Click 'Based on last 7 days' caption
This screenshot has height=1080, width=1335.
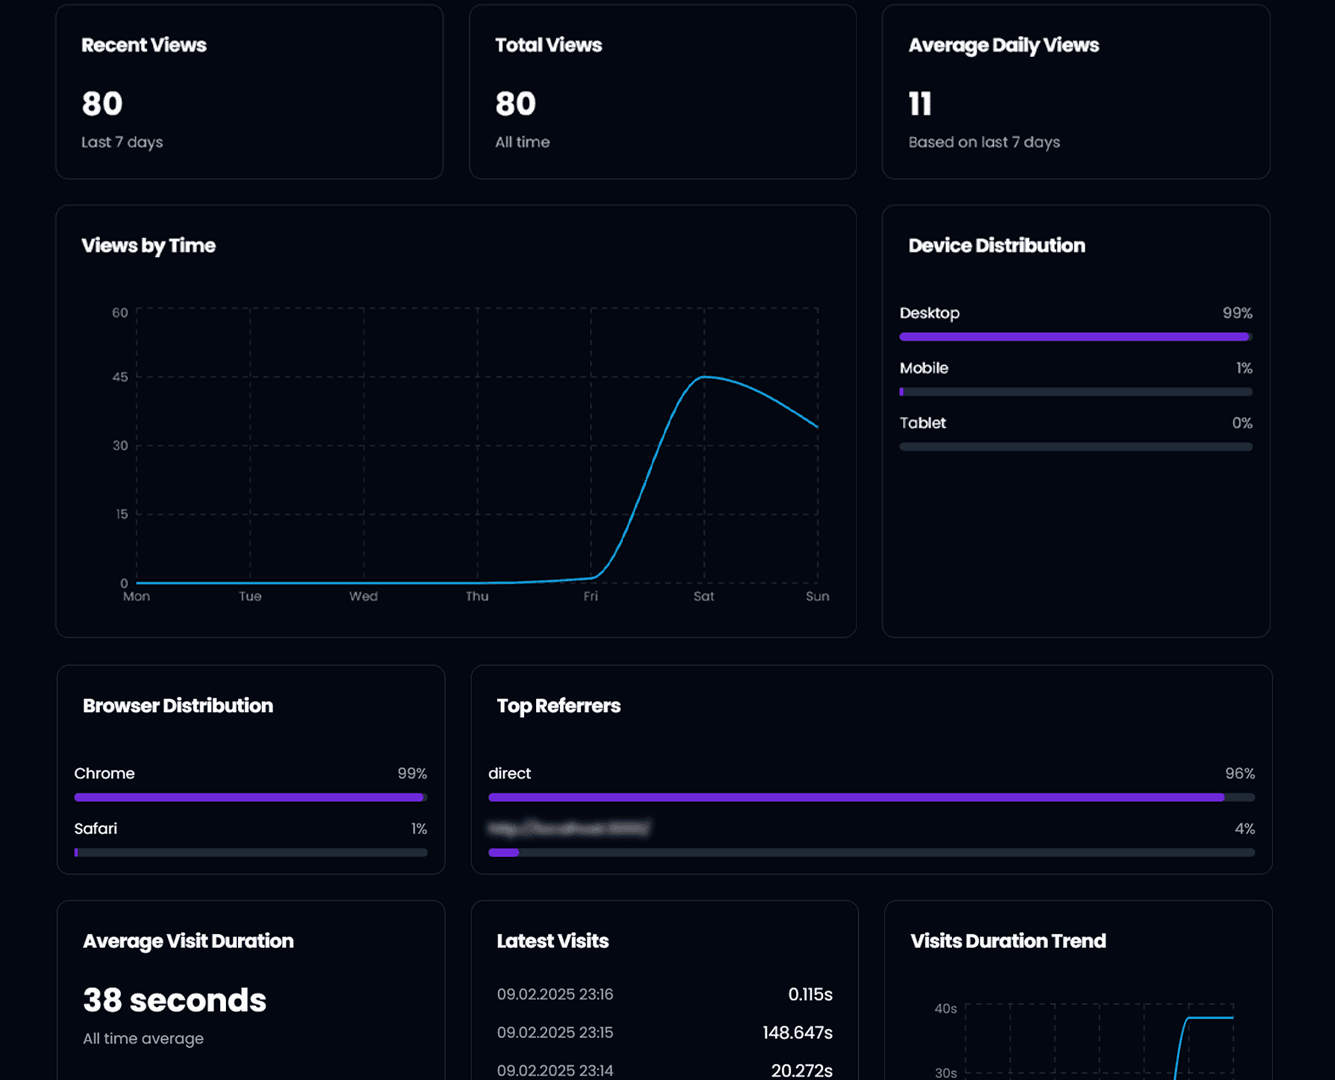[x=984, y=142]
